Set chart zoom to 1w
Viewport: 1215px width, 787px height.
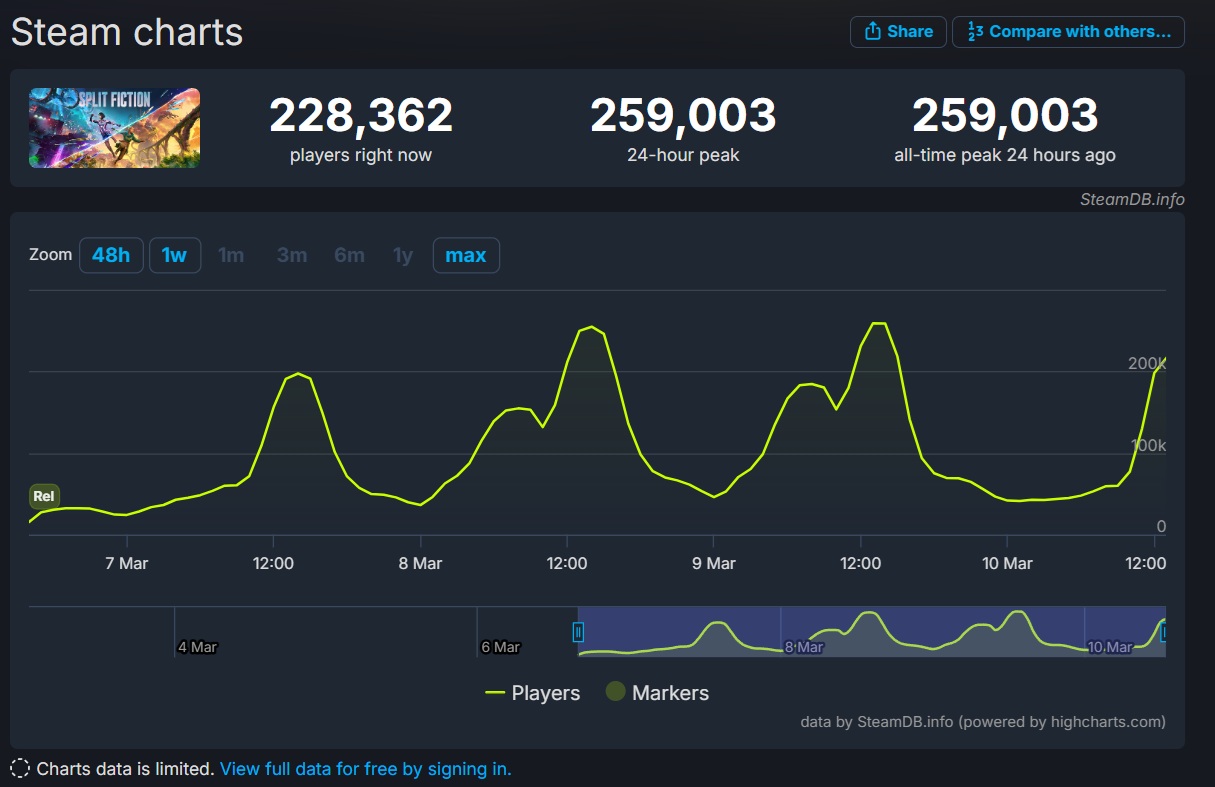tap(175, 255)
